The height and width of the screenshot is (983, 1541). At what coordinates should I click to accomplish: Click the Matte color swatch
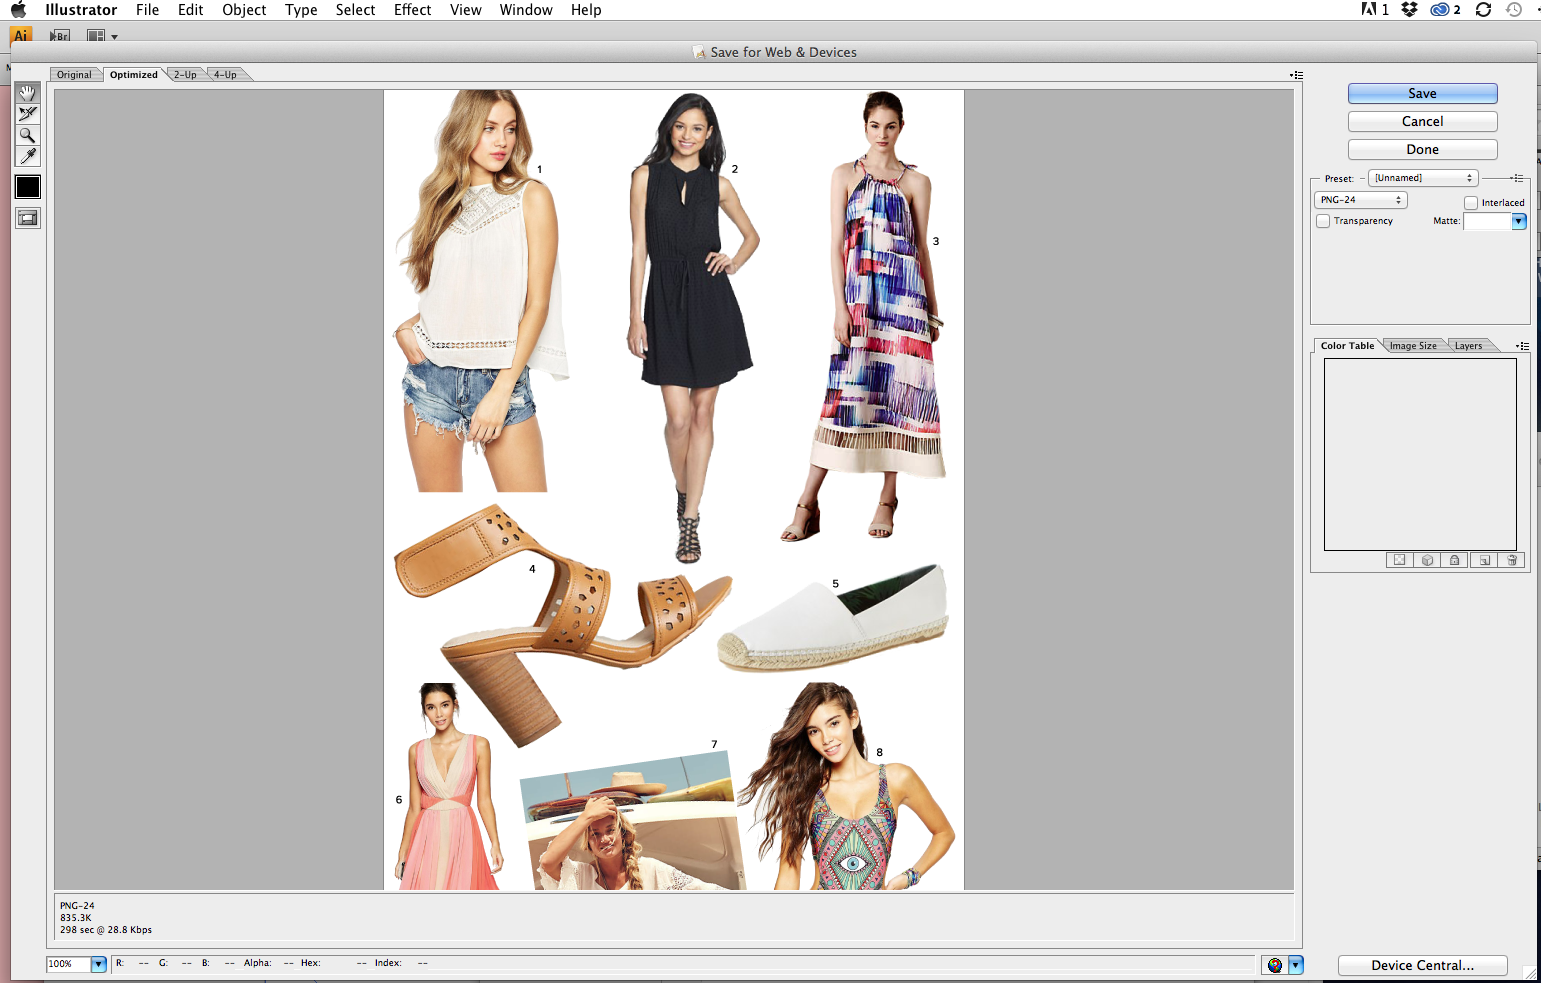pyautogui.click(x=1487, y=222)
